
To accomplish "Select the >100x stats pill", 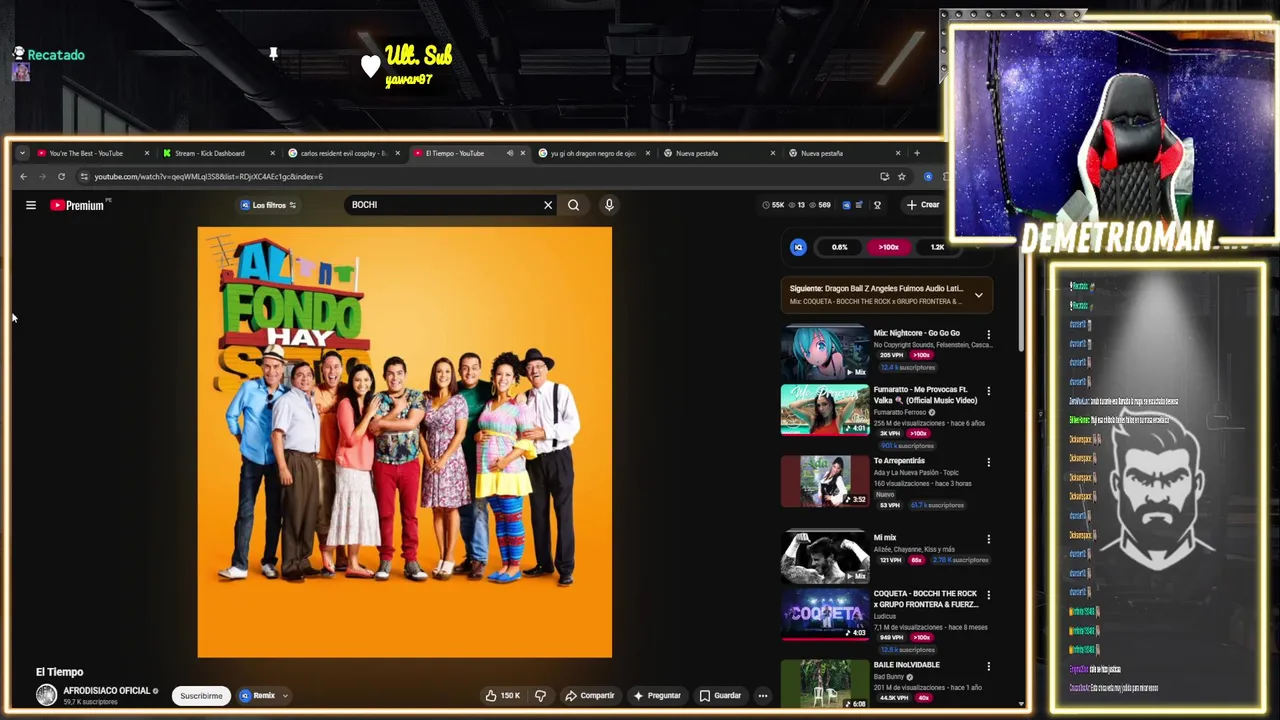I will coord(888,247).
